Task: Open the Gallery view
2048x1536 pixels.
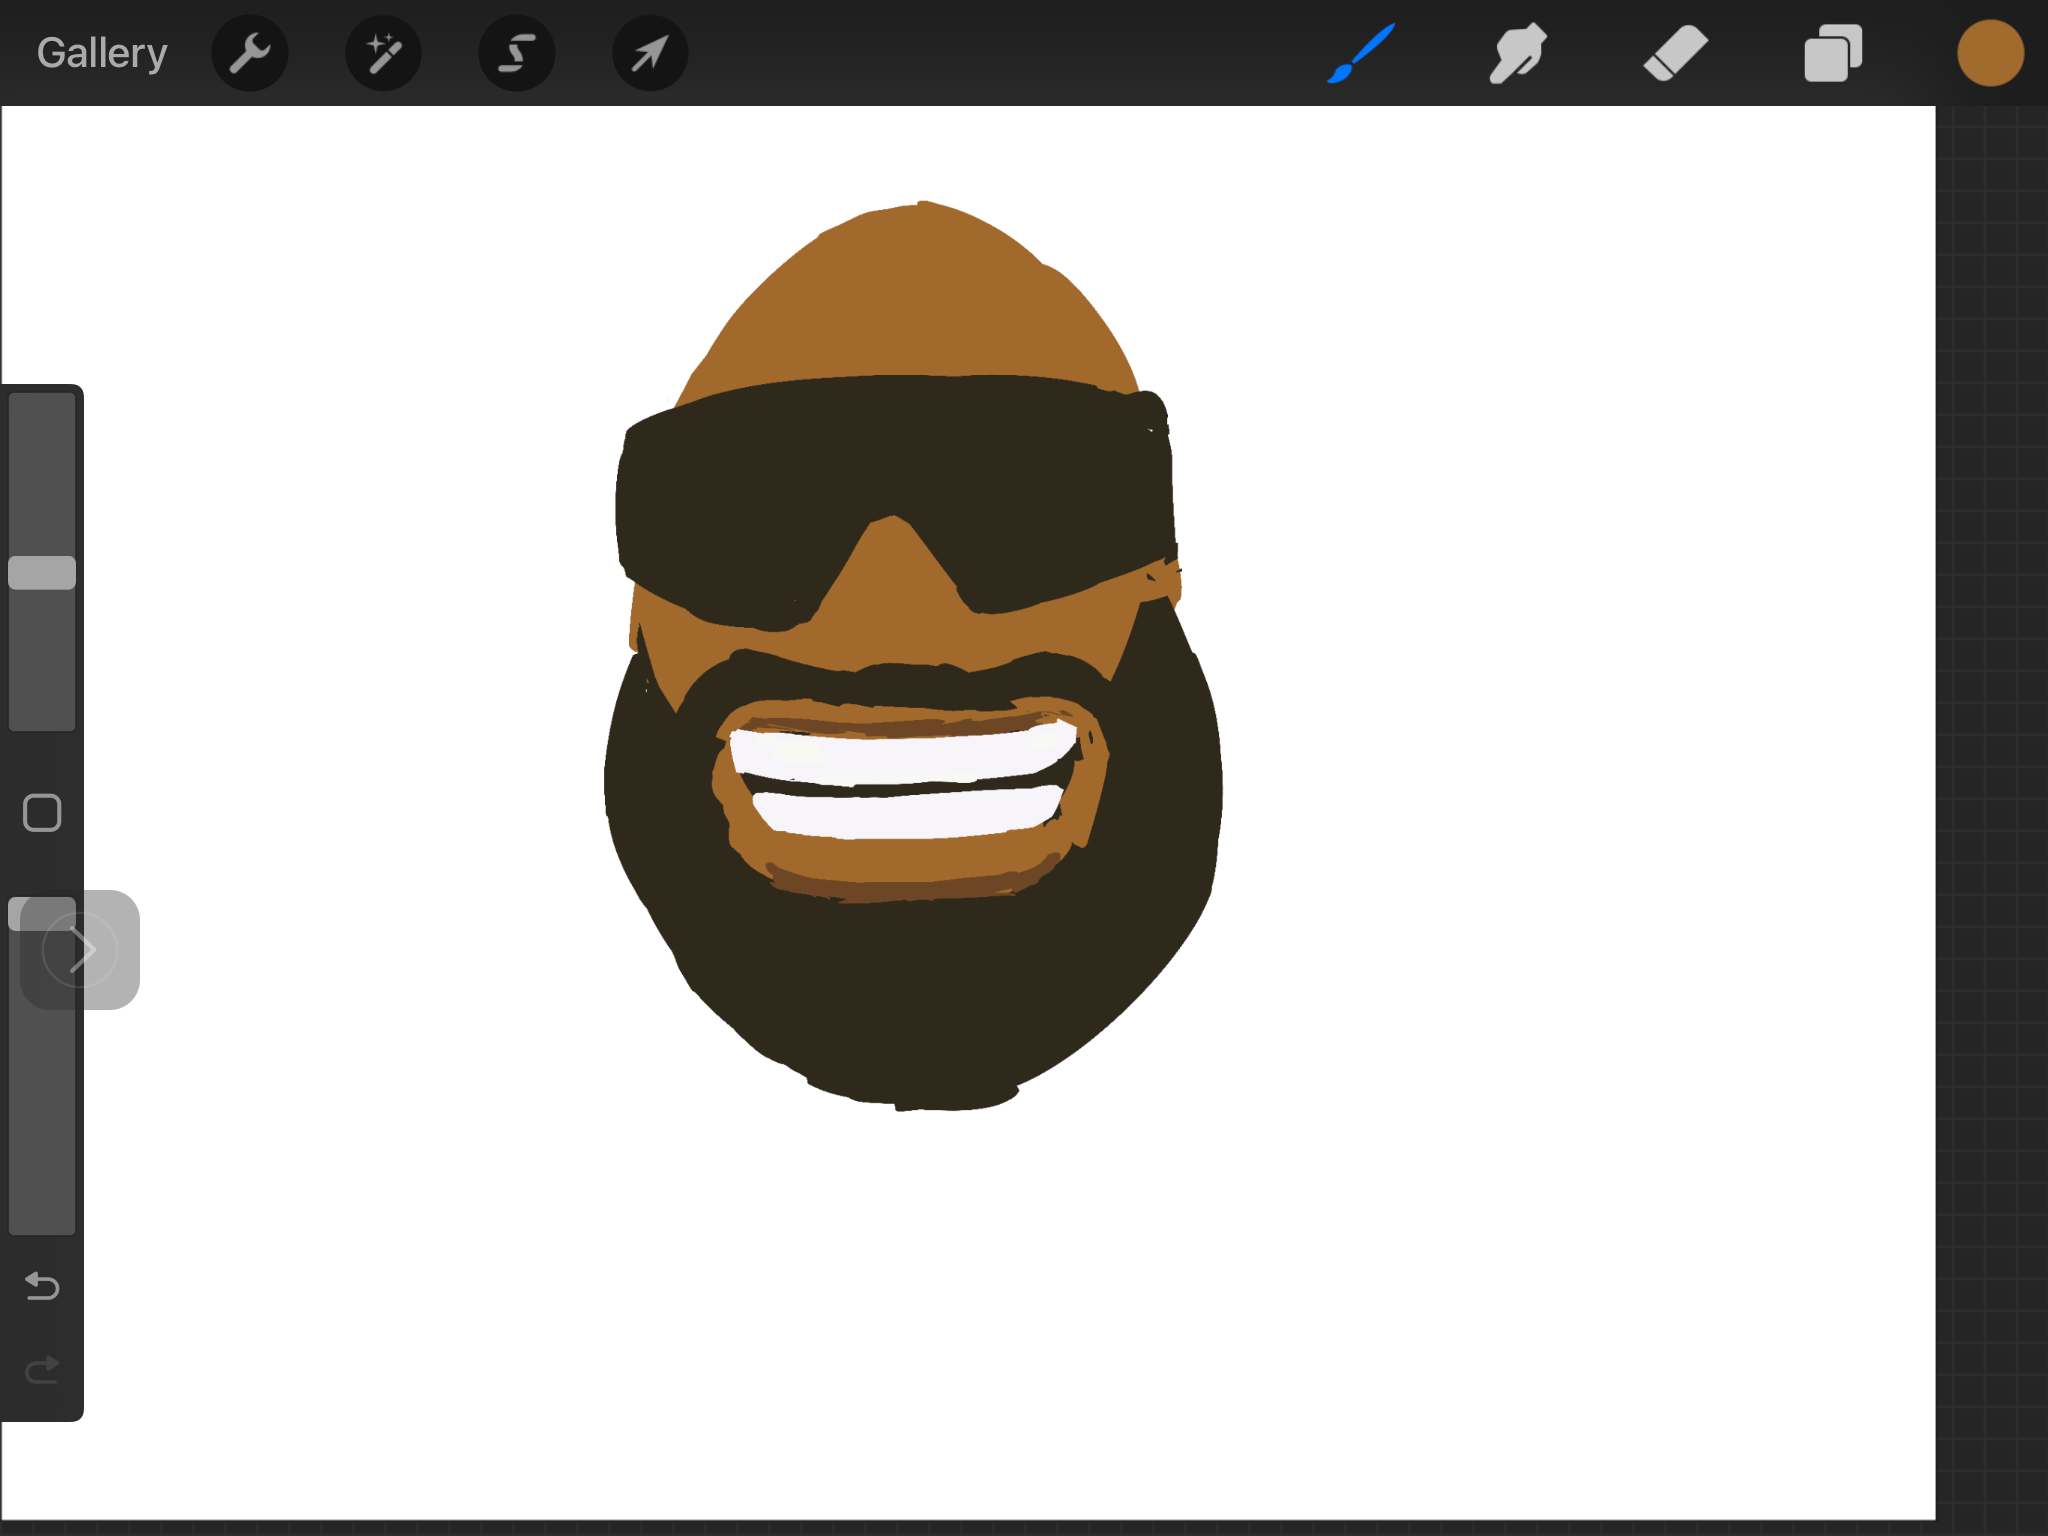Action: [x=102, y=53]
